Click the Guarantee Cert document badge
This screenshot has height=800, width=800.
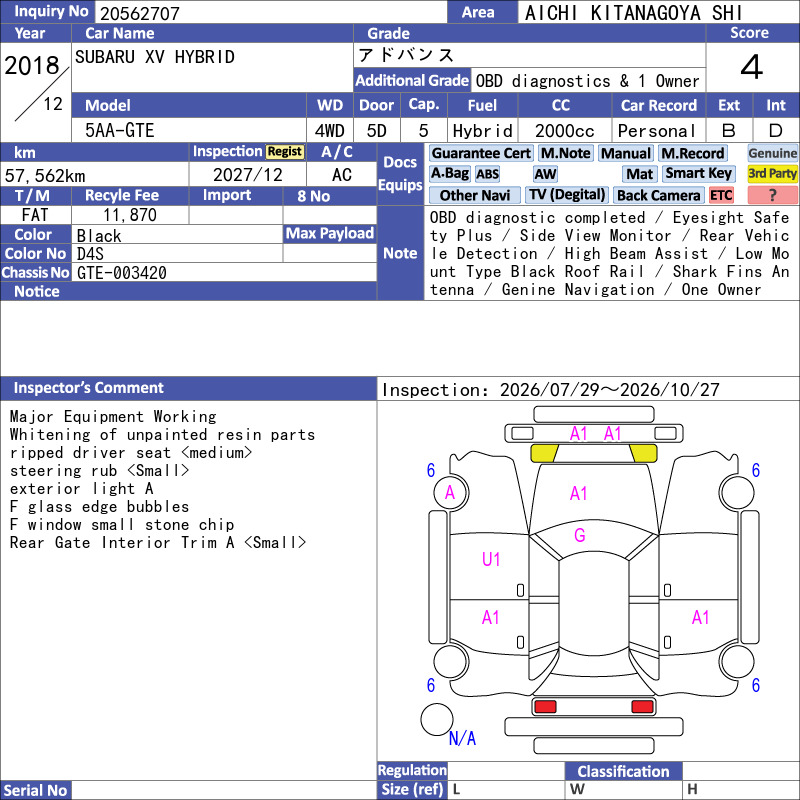481,153
